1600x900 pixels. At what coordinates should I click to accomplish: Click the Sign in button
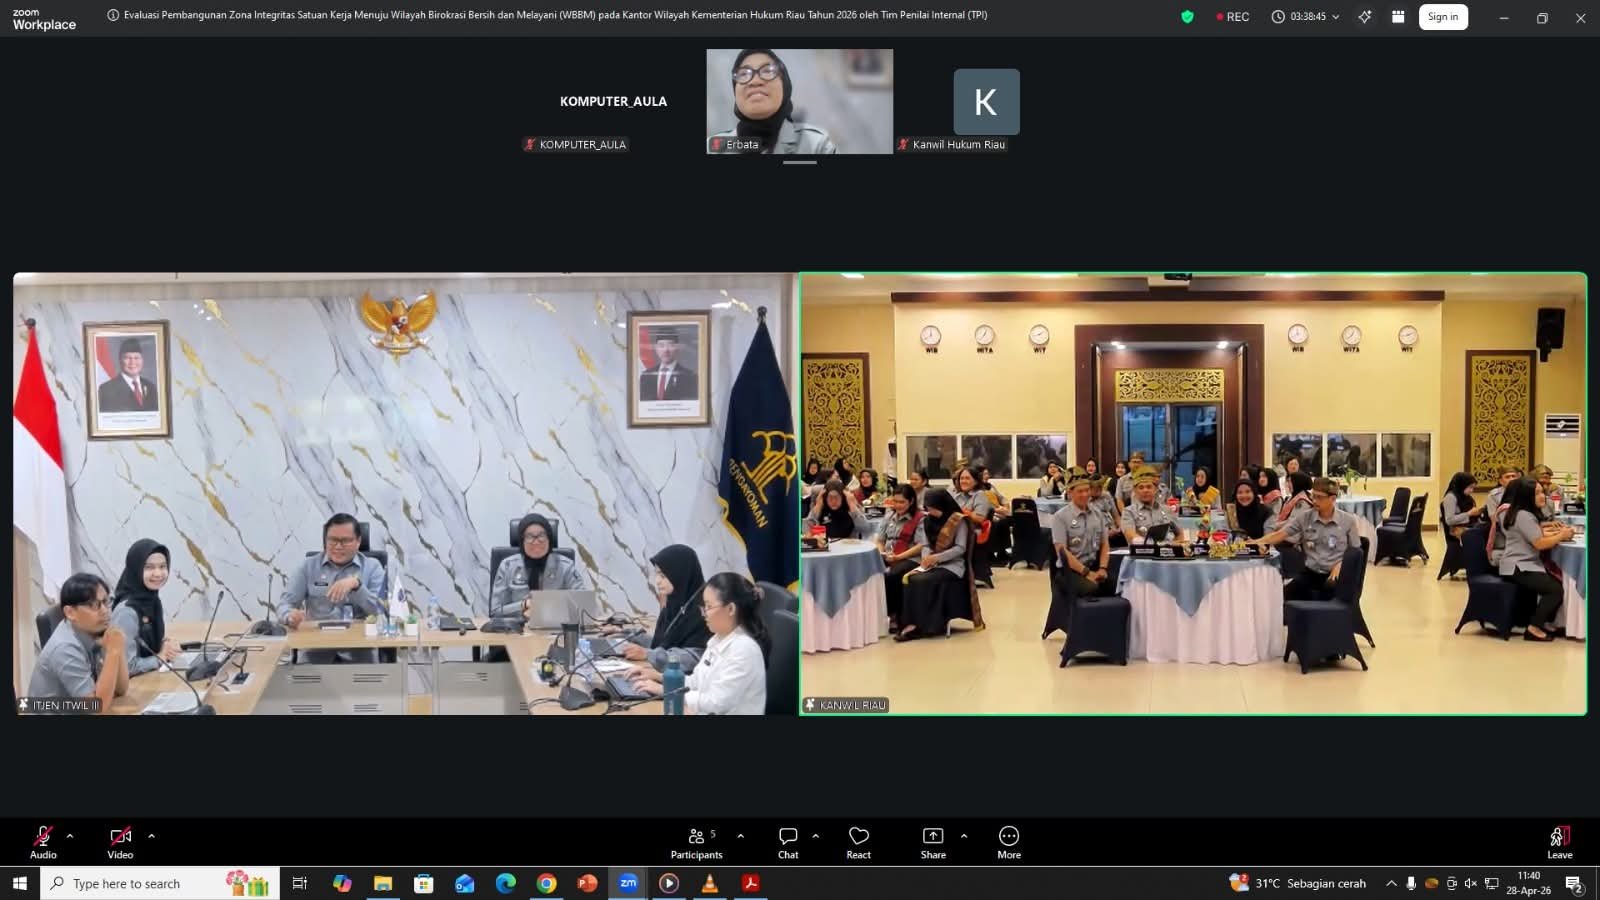(1442, 17)
